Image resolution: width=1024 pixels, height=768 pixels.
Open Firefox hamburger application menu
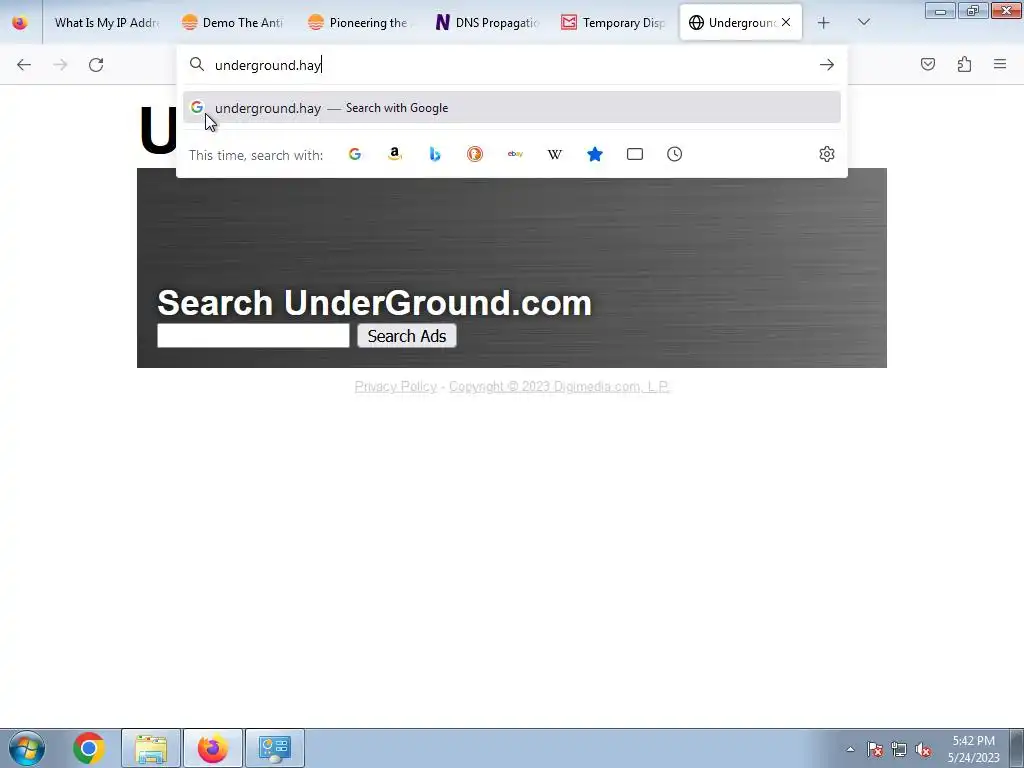[x=1000, y=64]
